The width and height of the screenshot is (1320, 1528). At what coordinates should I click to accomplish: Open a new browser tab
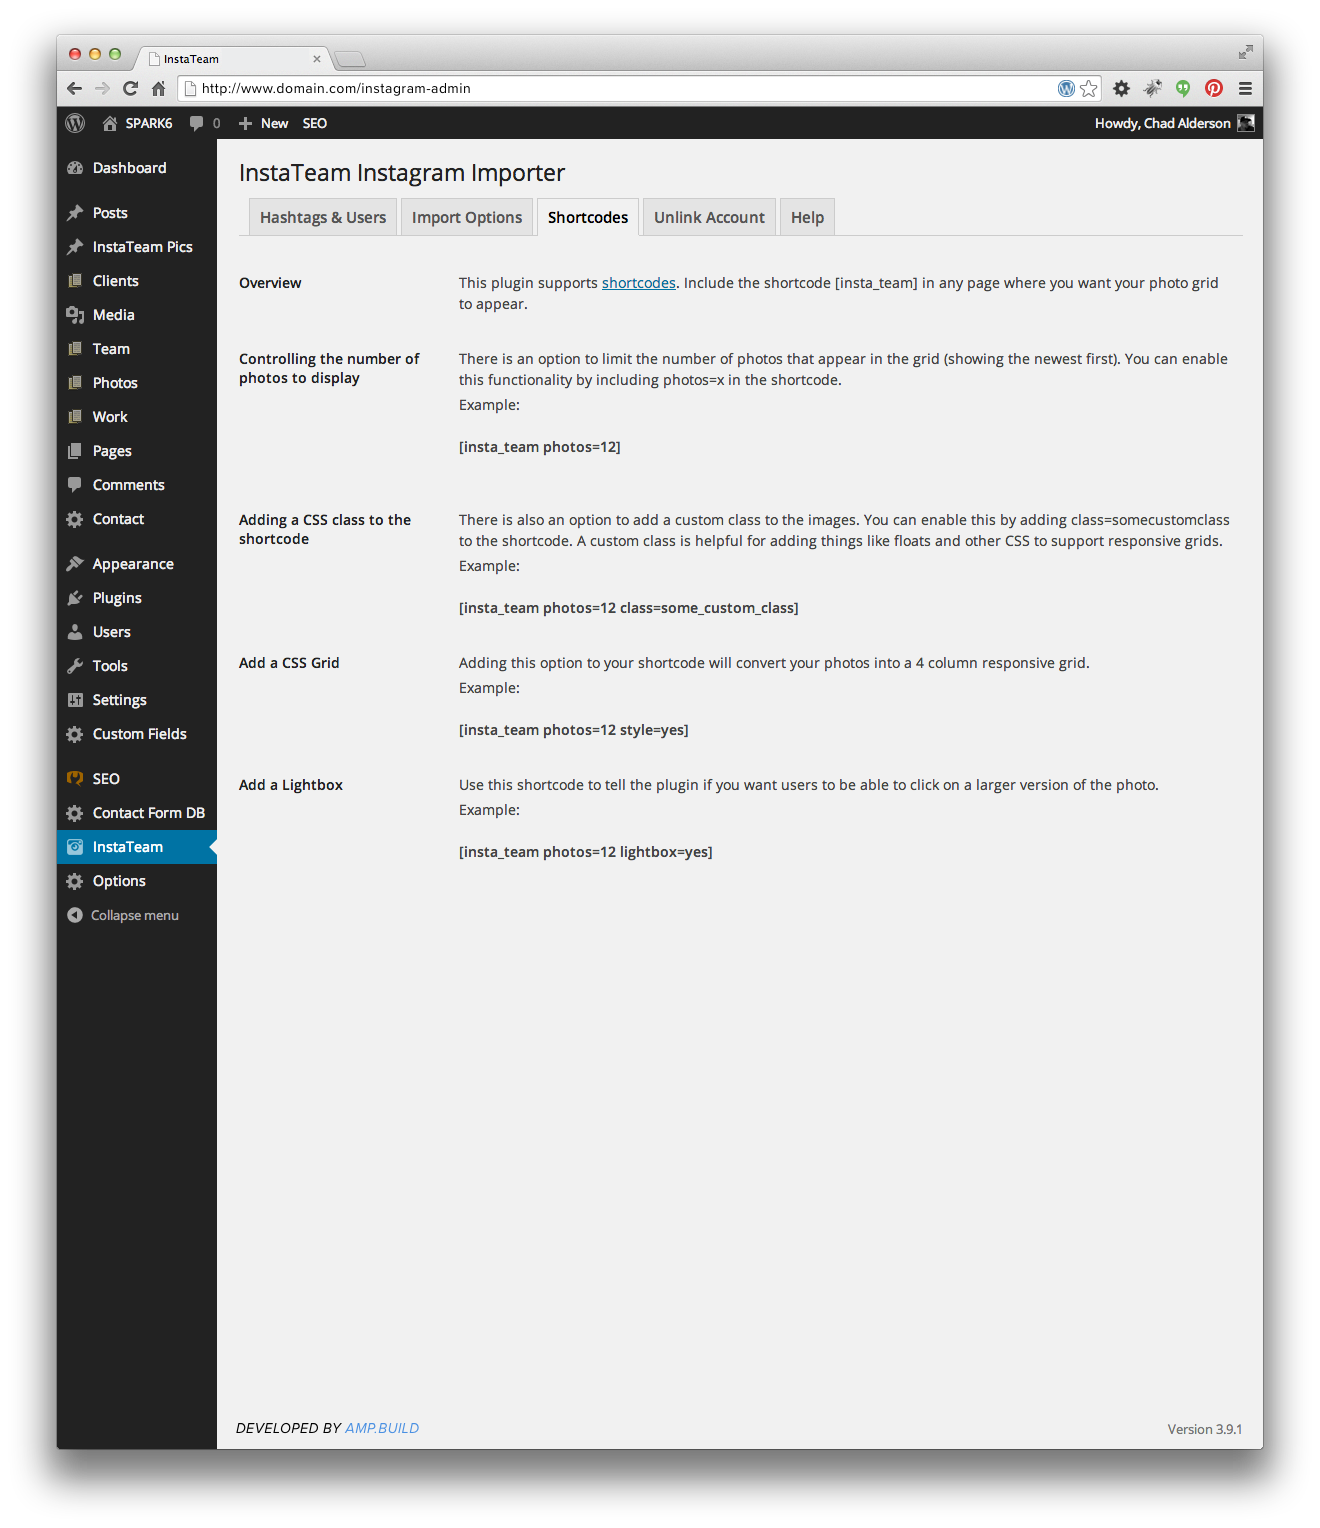[x=350, y=59]
